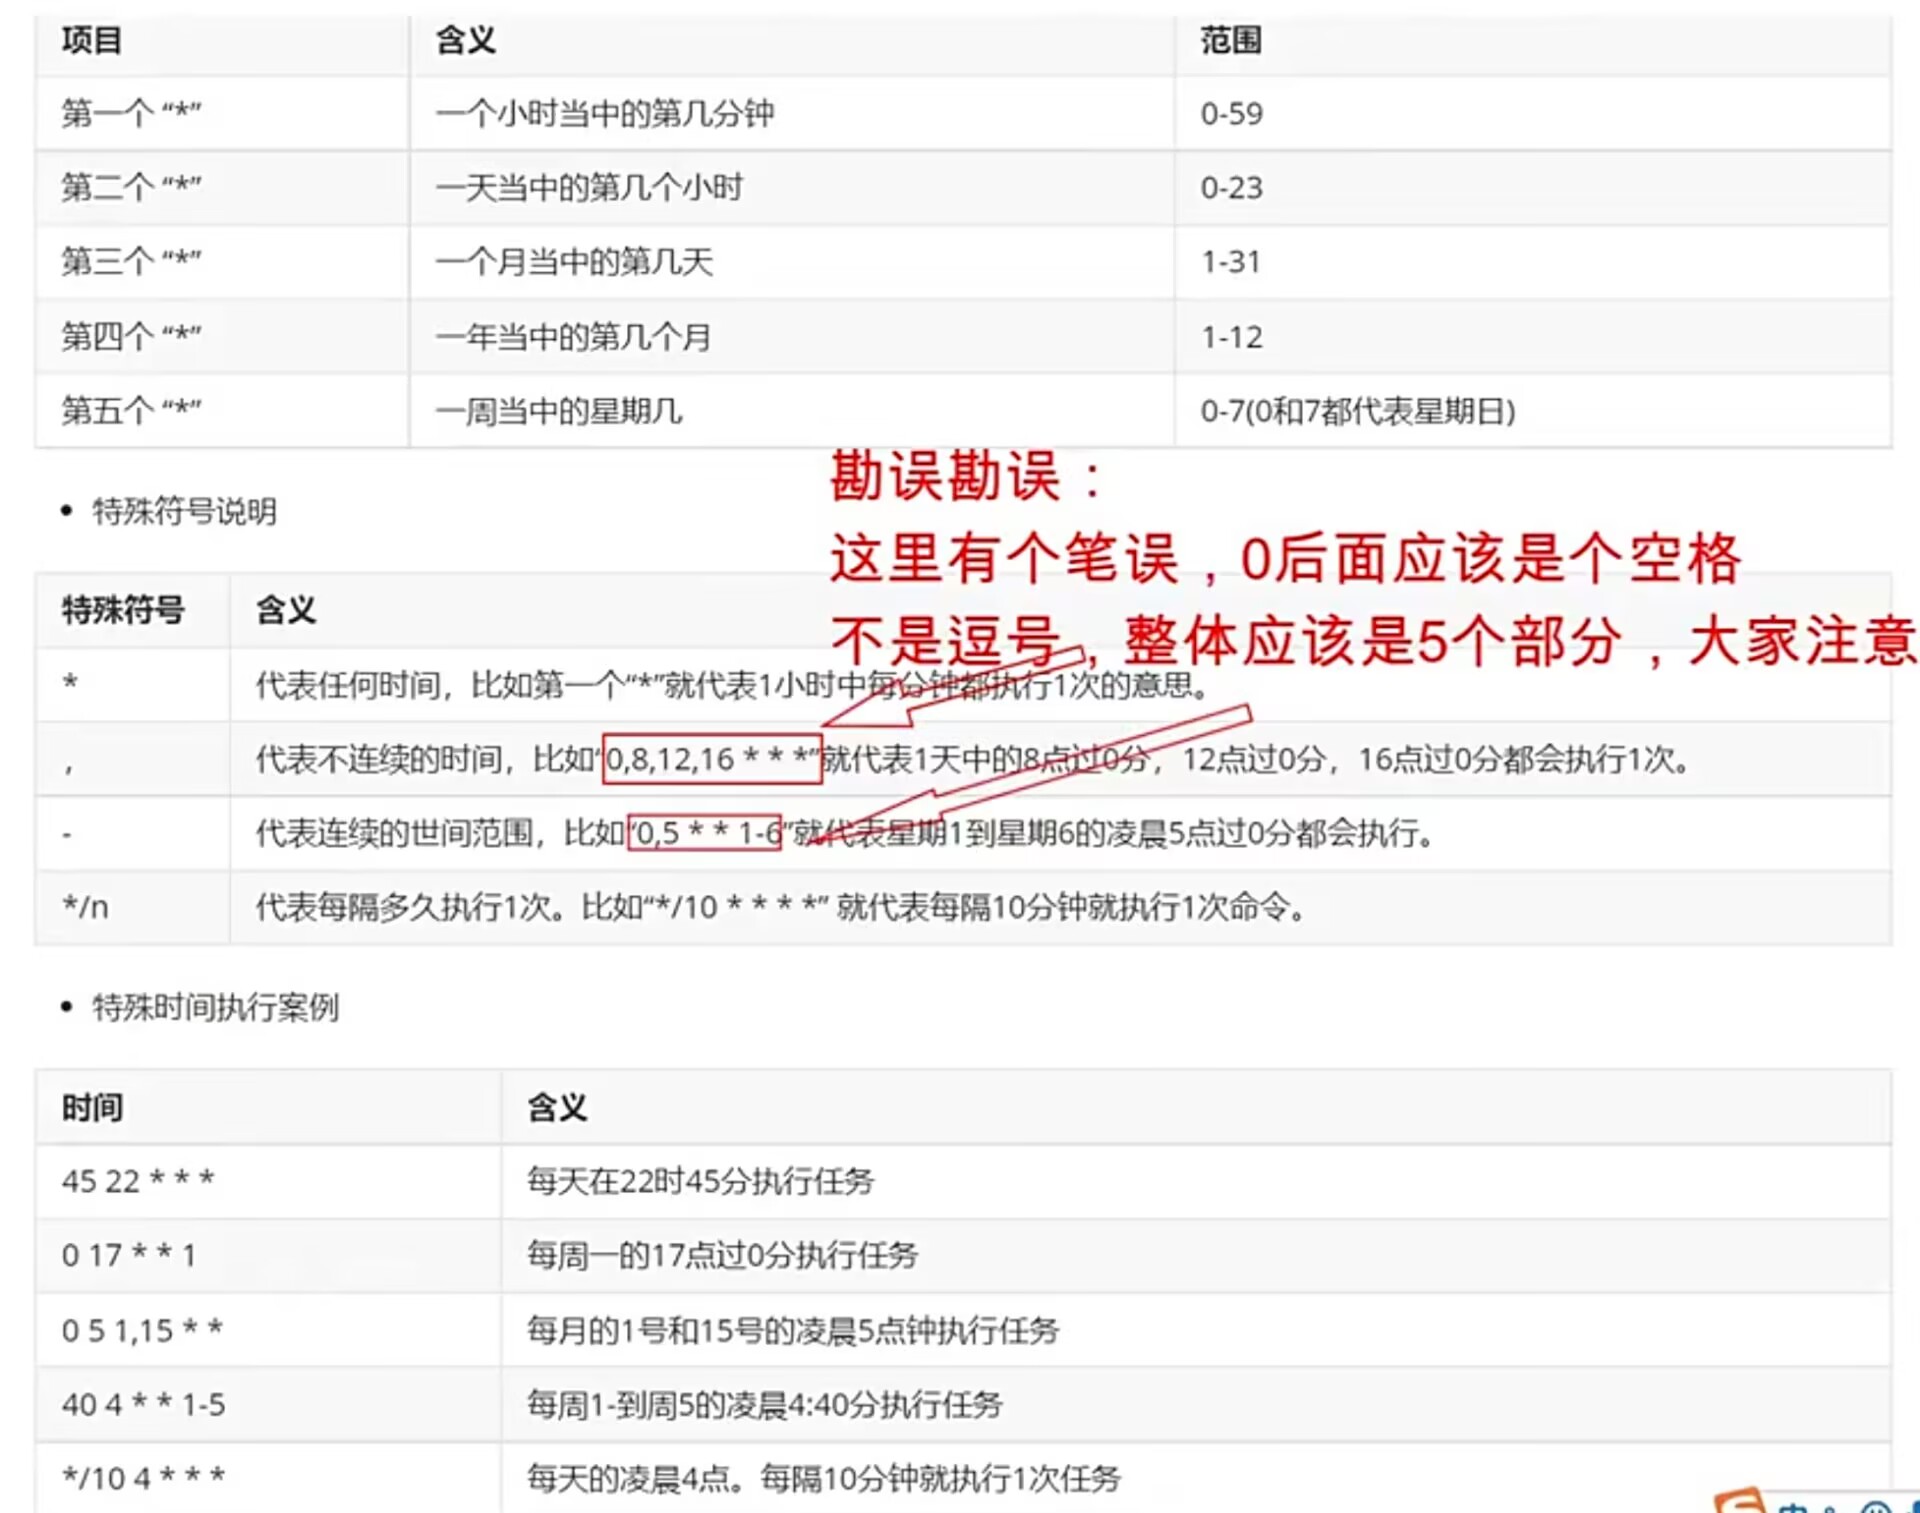Select the 特殊符号 table header
The image size is (1920, 1513).
coord(123,609)
